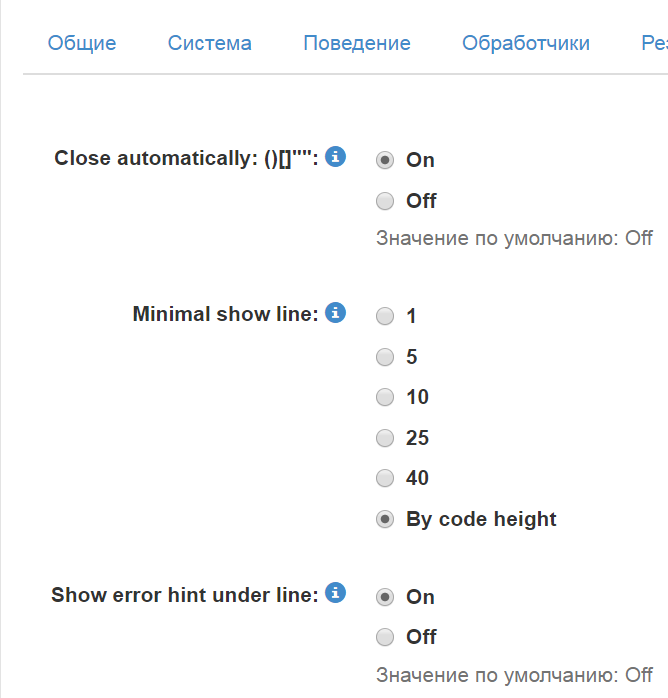
Task: Click the Close automatically setting label
Action: [186, 158]
